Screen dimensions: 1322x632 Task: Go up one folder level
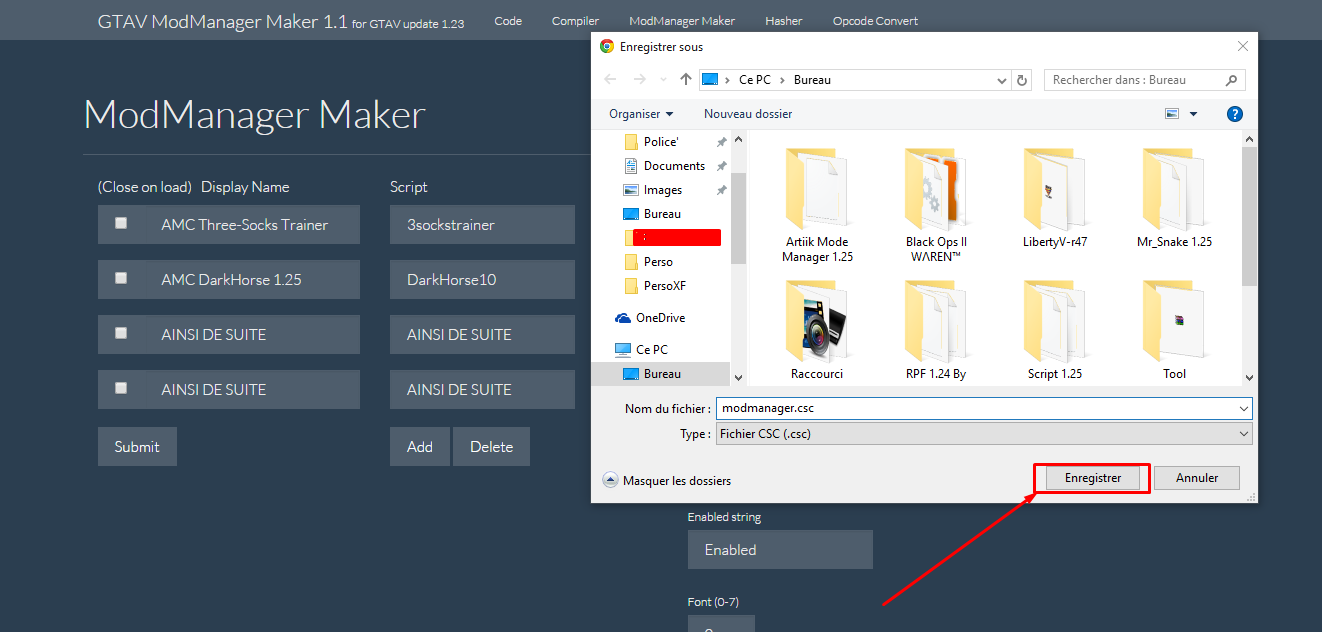(686, 80)
